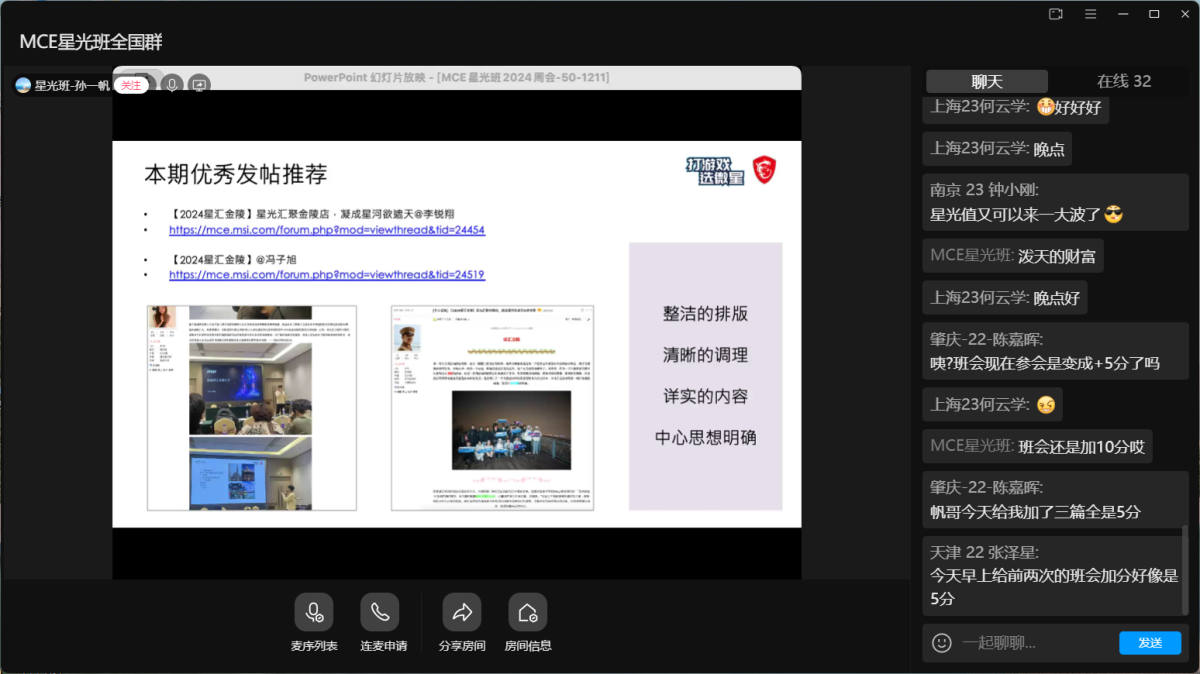This screenshot has width=1200, height=674.
Task: Toggle the host microphone icon above the slide
Action: [x=172, y=85]
